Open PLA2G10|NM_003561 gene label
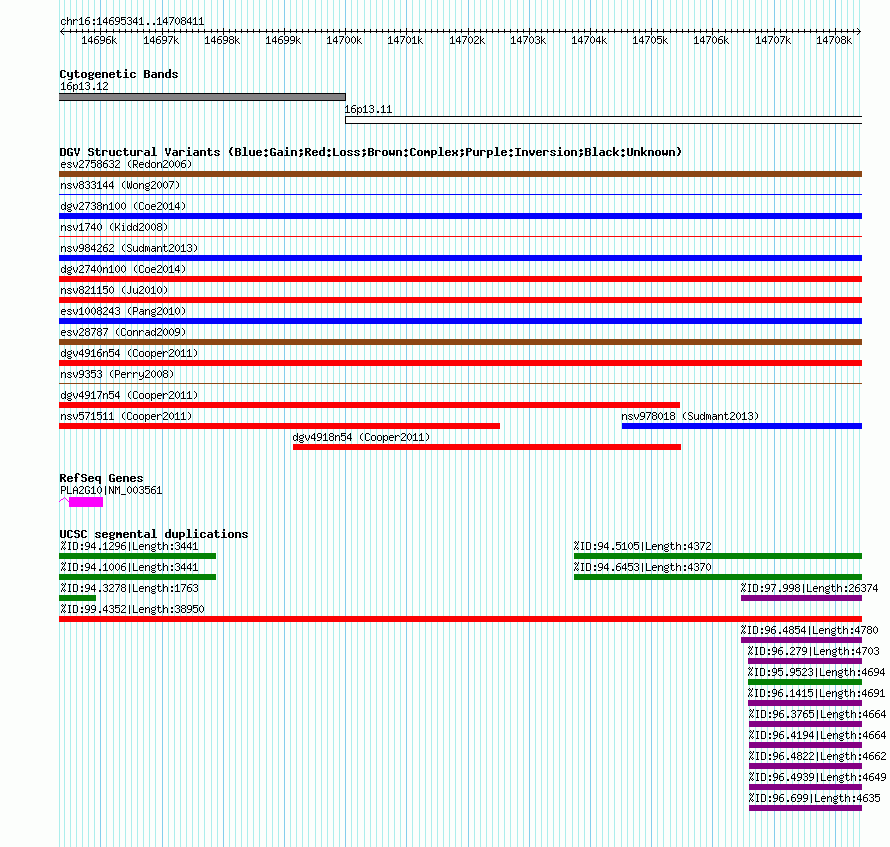This screenshot has height=847, width=890. pos(111,490)
